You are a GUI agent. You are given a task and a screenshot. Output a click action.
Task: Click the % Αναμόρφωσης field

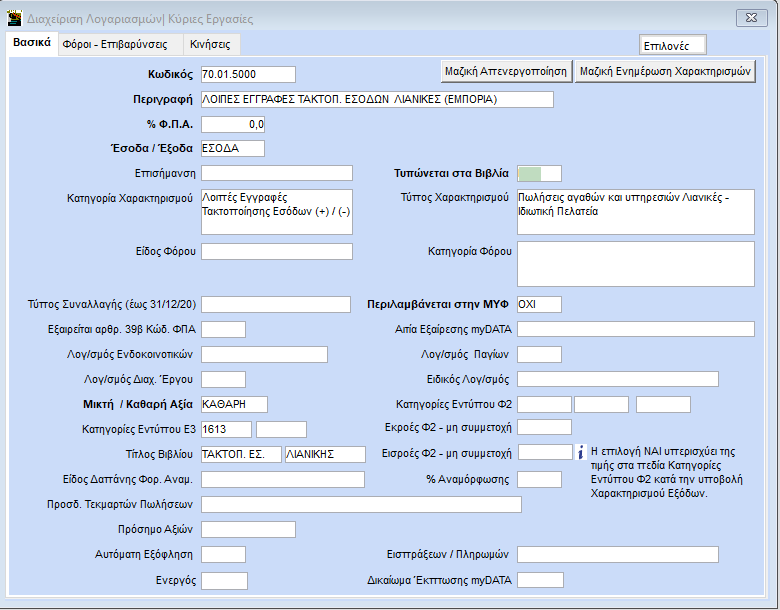539,480
